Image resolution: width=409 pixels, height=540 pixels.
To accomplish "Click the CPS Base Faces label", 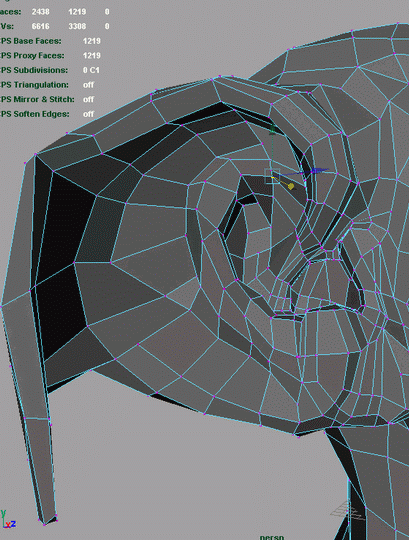I will tap(31, 41).
